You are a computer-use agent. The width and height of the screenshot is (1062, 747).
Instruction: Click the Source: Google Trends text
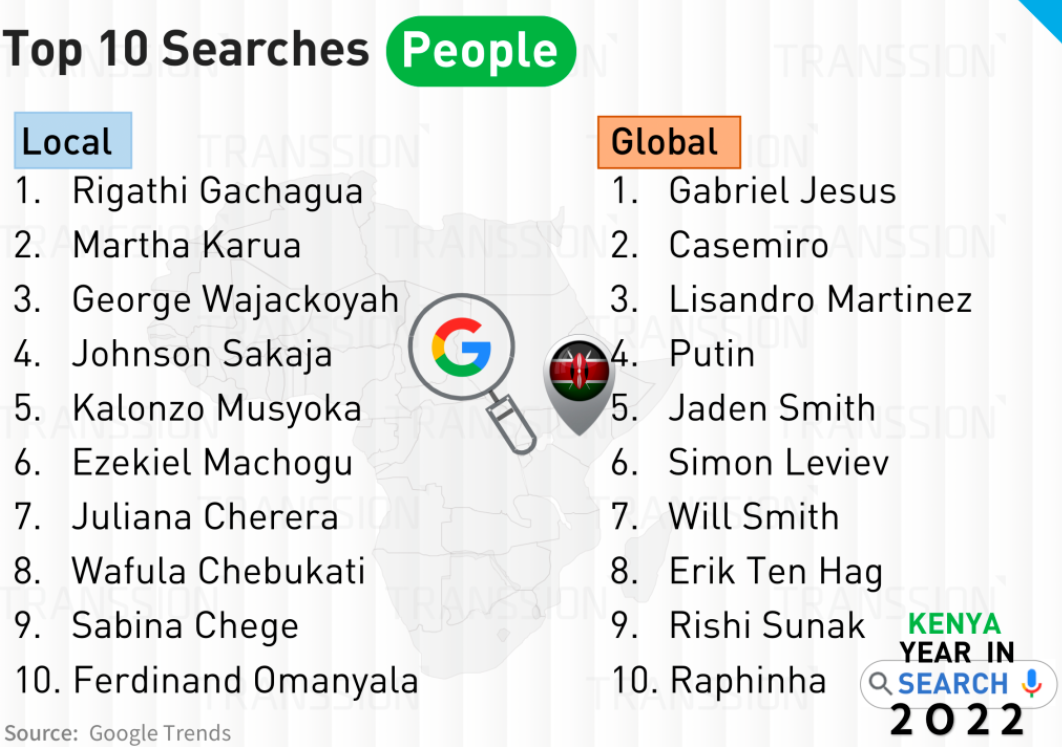coord(118,733)
